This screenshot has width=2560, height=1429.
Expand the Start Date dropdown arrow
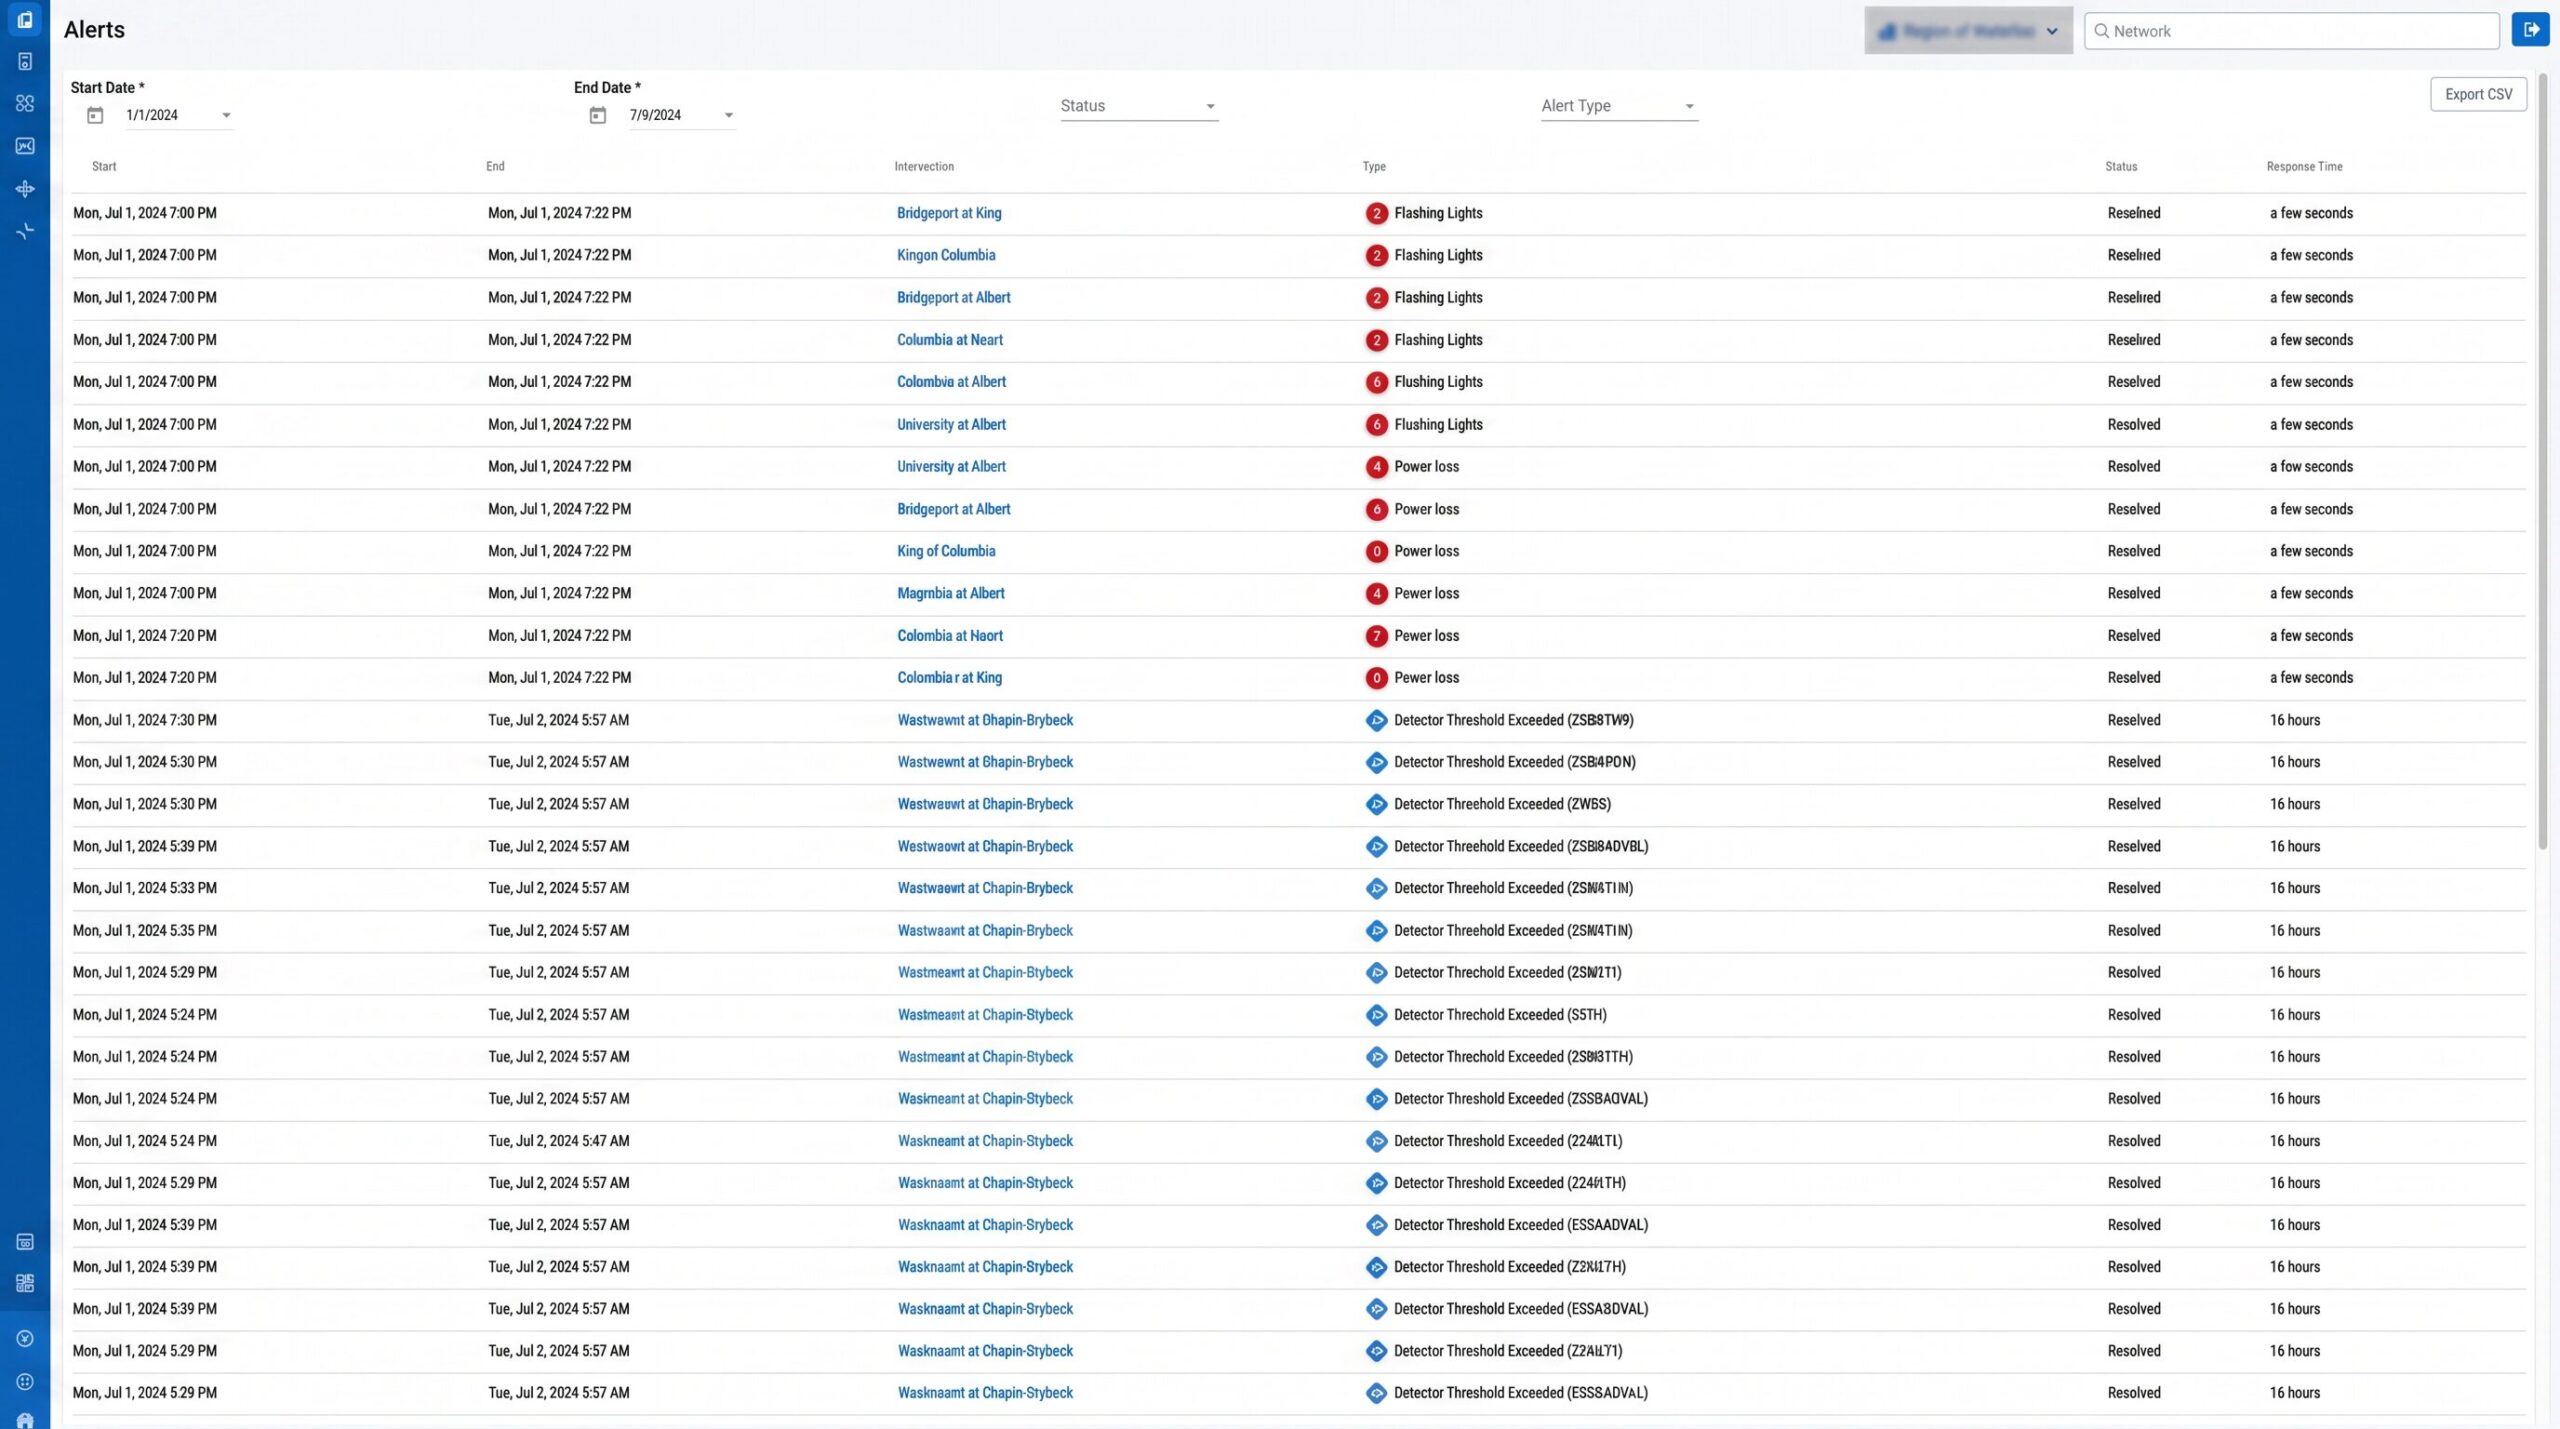click(226, 116)
